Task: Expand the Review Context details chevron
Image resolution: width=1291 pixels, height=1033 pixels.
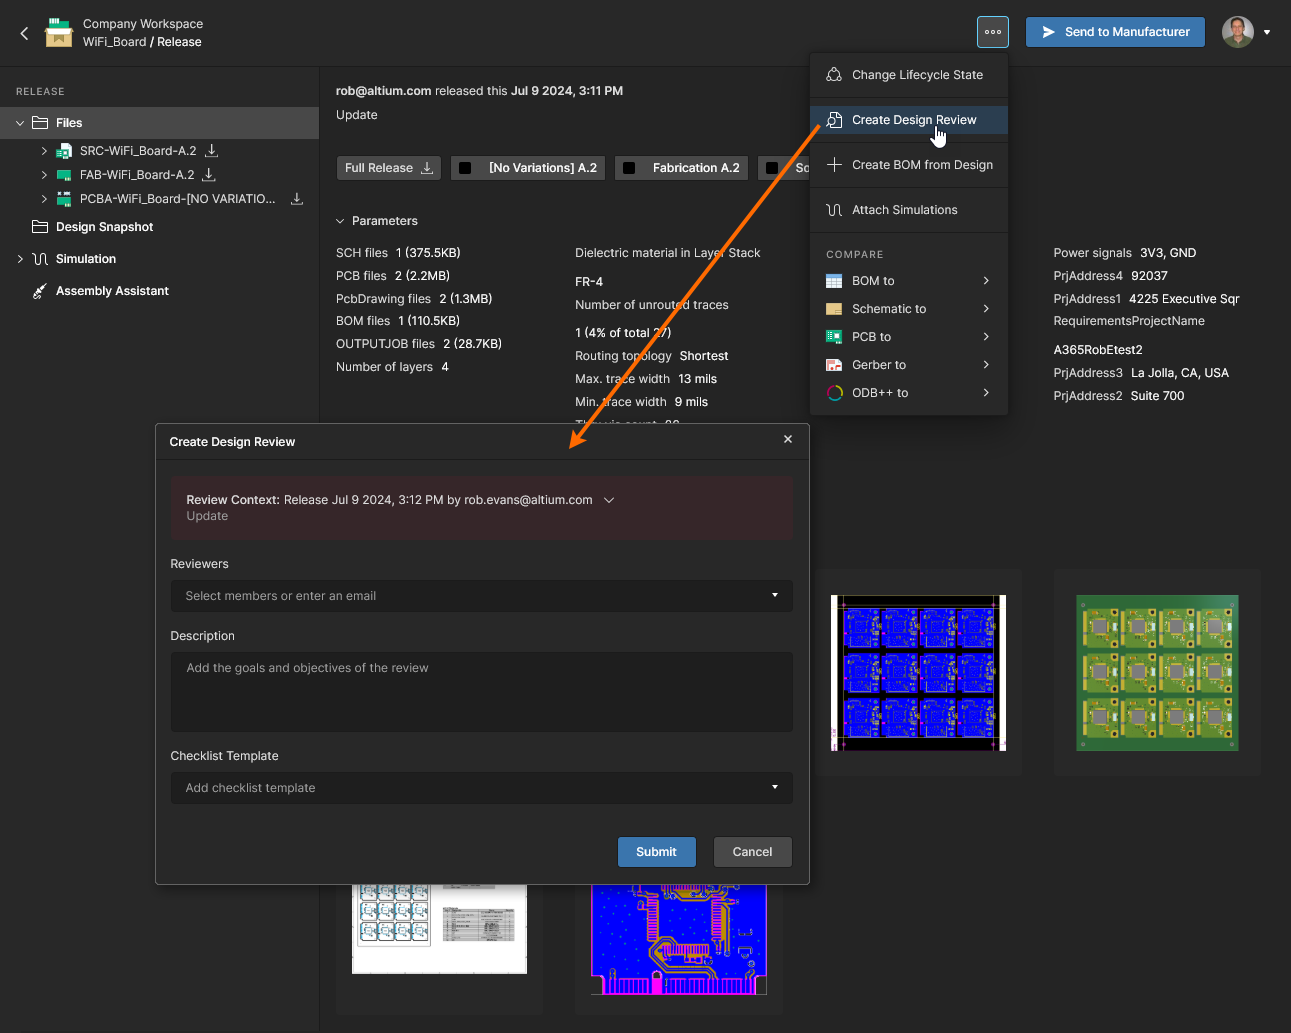Action: point(609,500)
